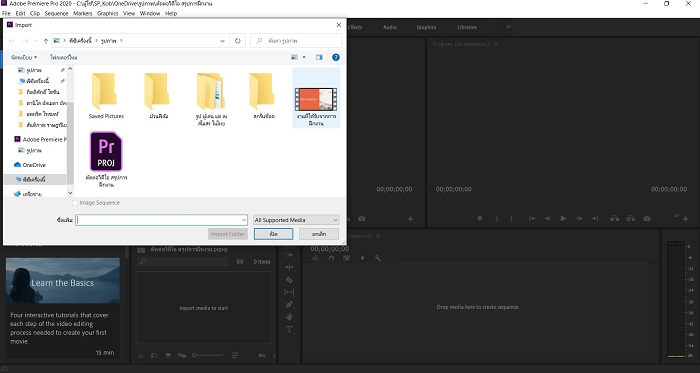Click Export Frame camera in Source monitor
This screenshot has height=373, width=700.
(362, 219)
